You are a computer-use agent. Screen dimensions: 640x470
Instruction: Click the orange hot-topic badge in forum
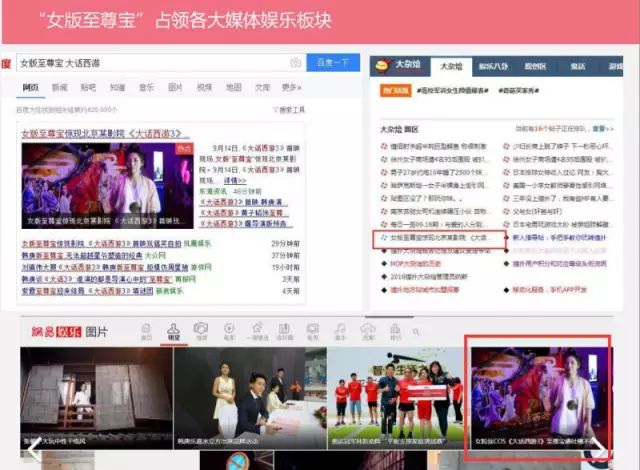click(396, 91)
